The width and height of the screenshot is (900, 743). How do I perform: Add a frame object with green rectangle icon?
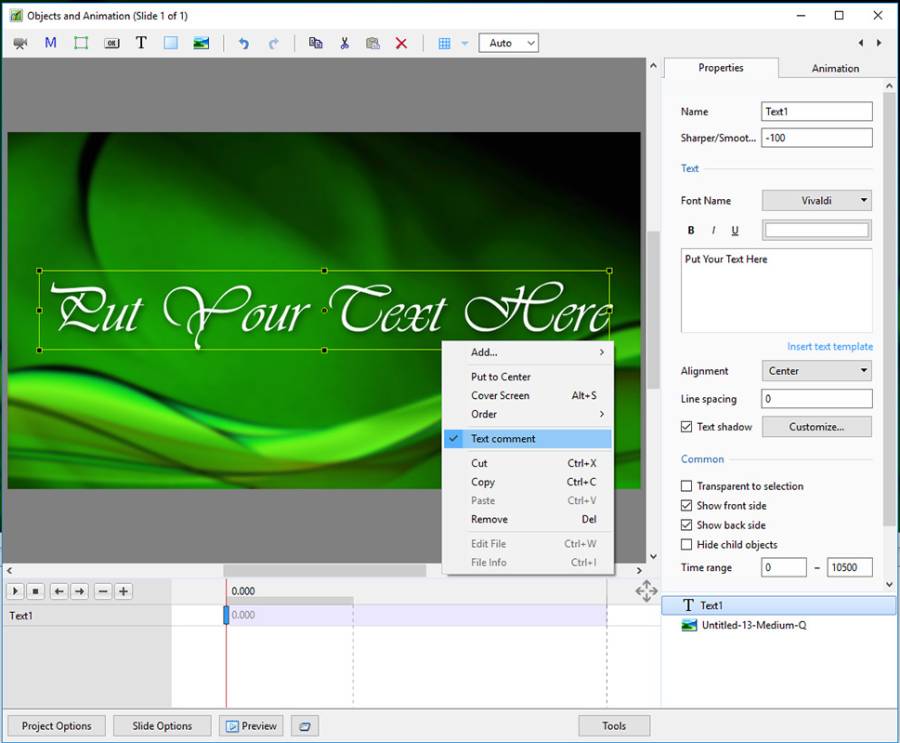tap(81, 43)
